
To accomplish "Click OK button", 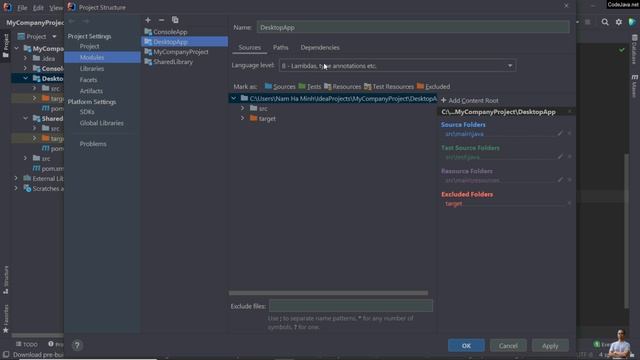I will (466, 346).
